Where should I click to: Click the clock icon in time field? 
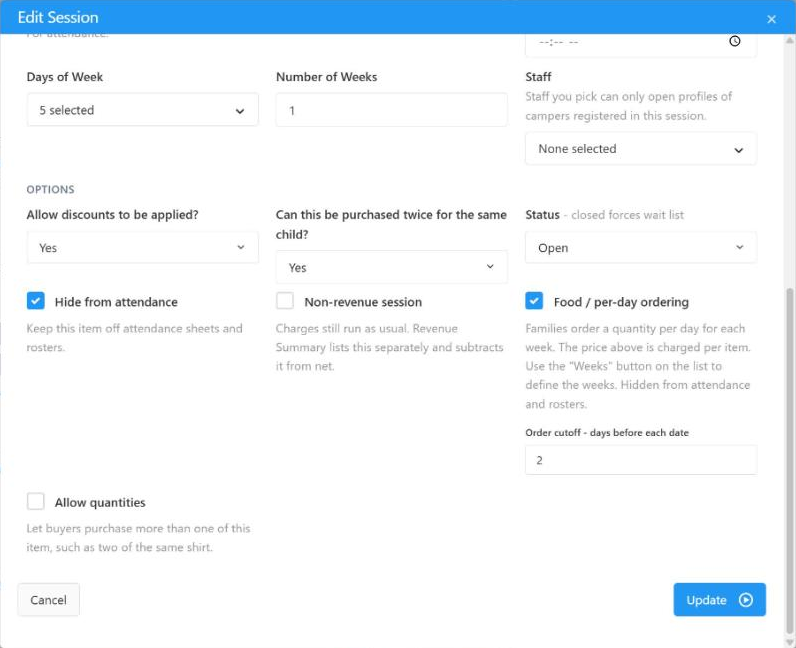pos(735,41)
